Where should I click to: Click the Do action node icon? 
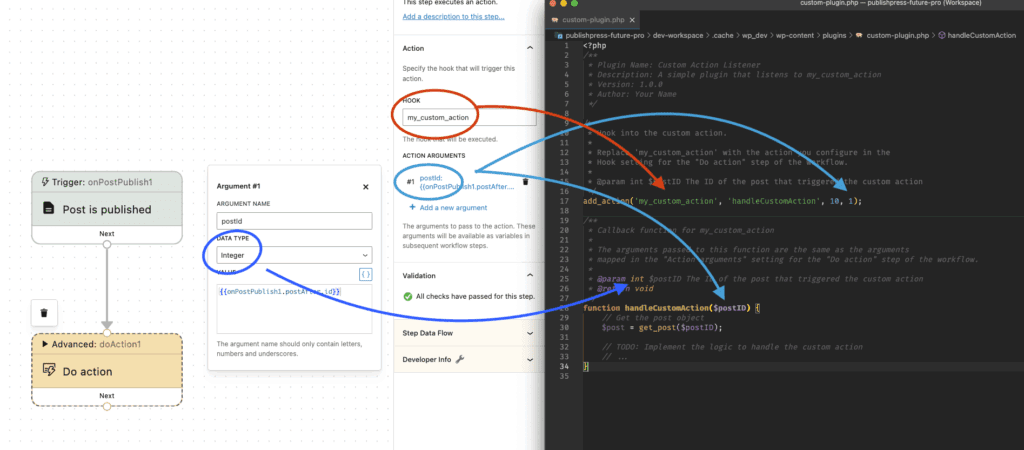(48, 371)
